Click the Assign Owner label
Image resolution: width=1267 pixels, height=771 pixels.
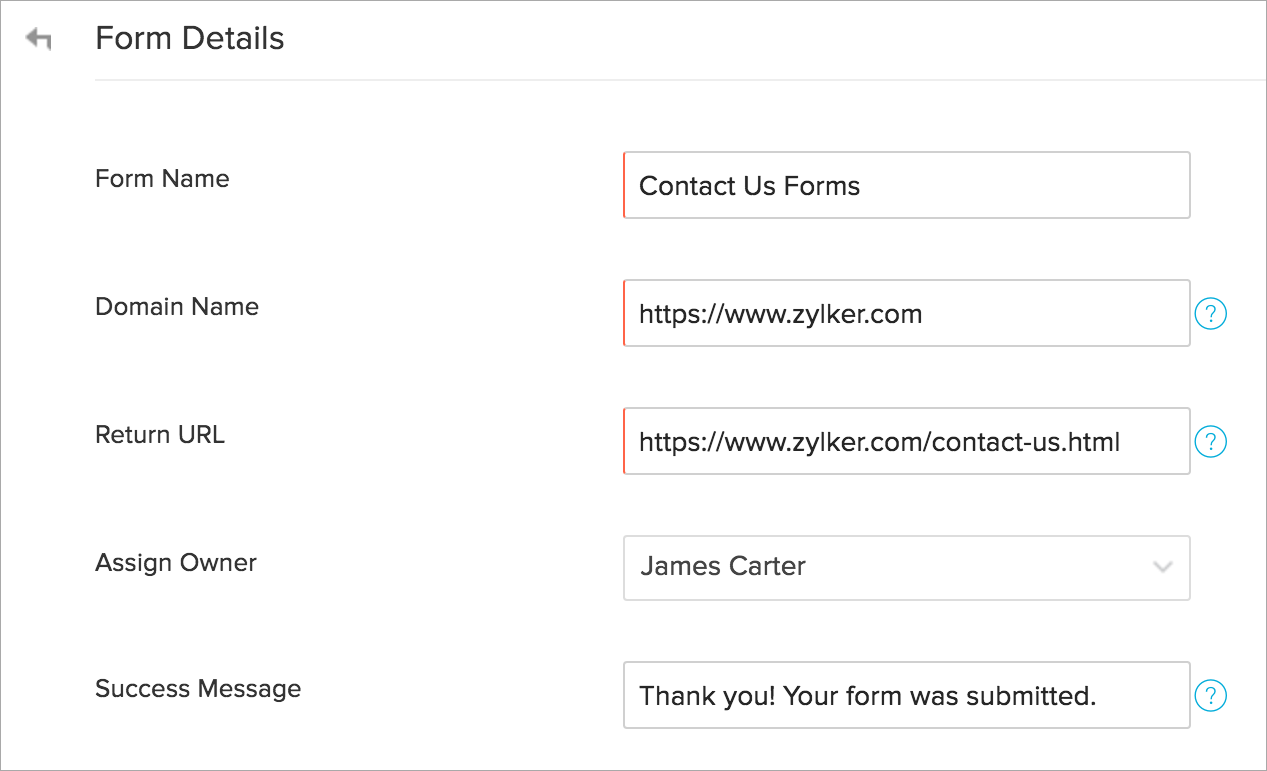point(176,563)
